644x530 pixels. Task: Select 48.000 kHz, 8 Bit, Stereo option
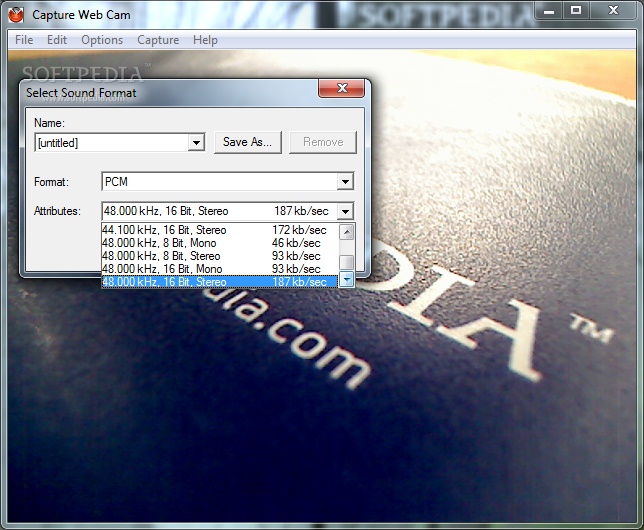click(220, 256)
